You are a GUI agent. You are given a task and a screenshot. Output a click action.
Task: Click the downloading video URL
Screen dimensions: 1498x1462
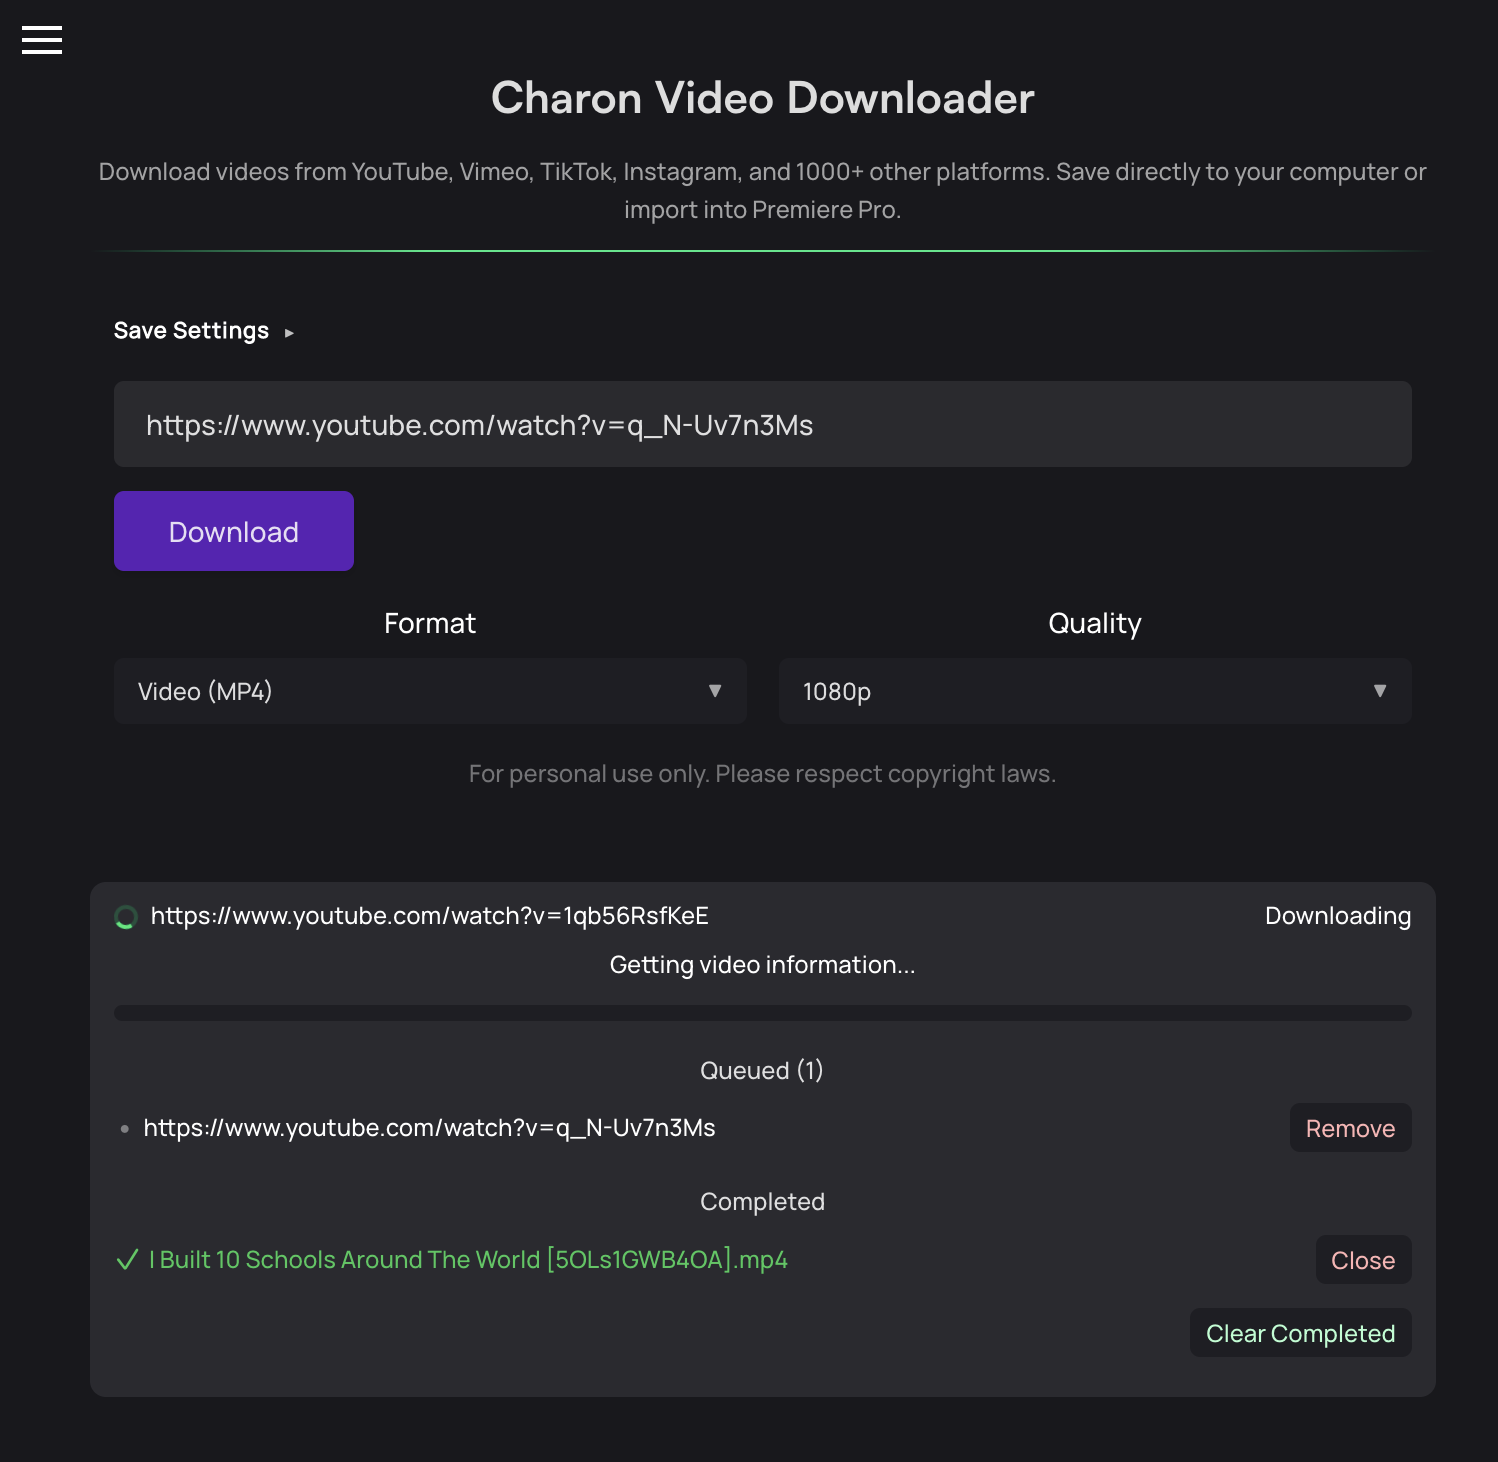coord(430,915)
